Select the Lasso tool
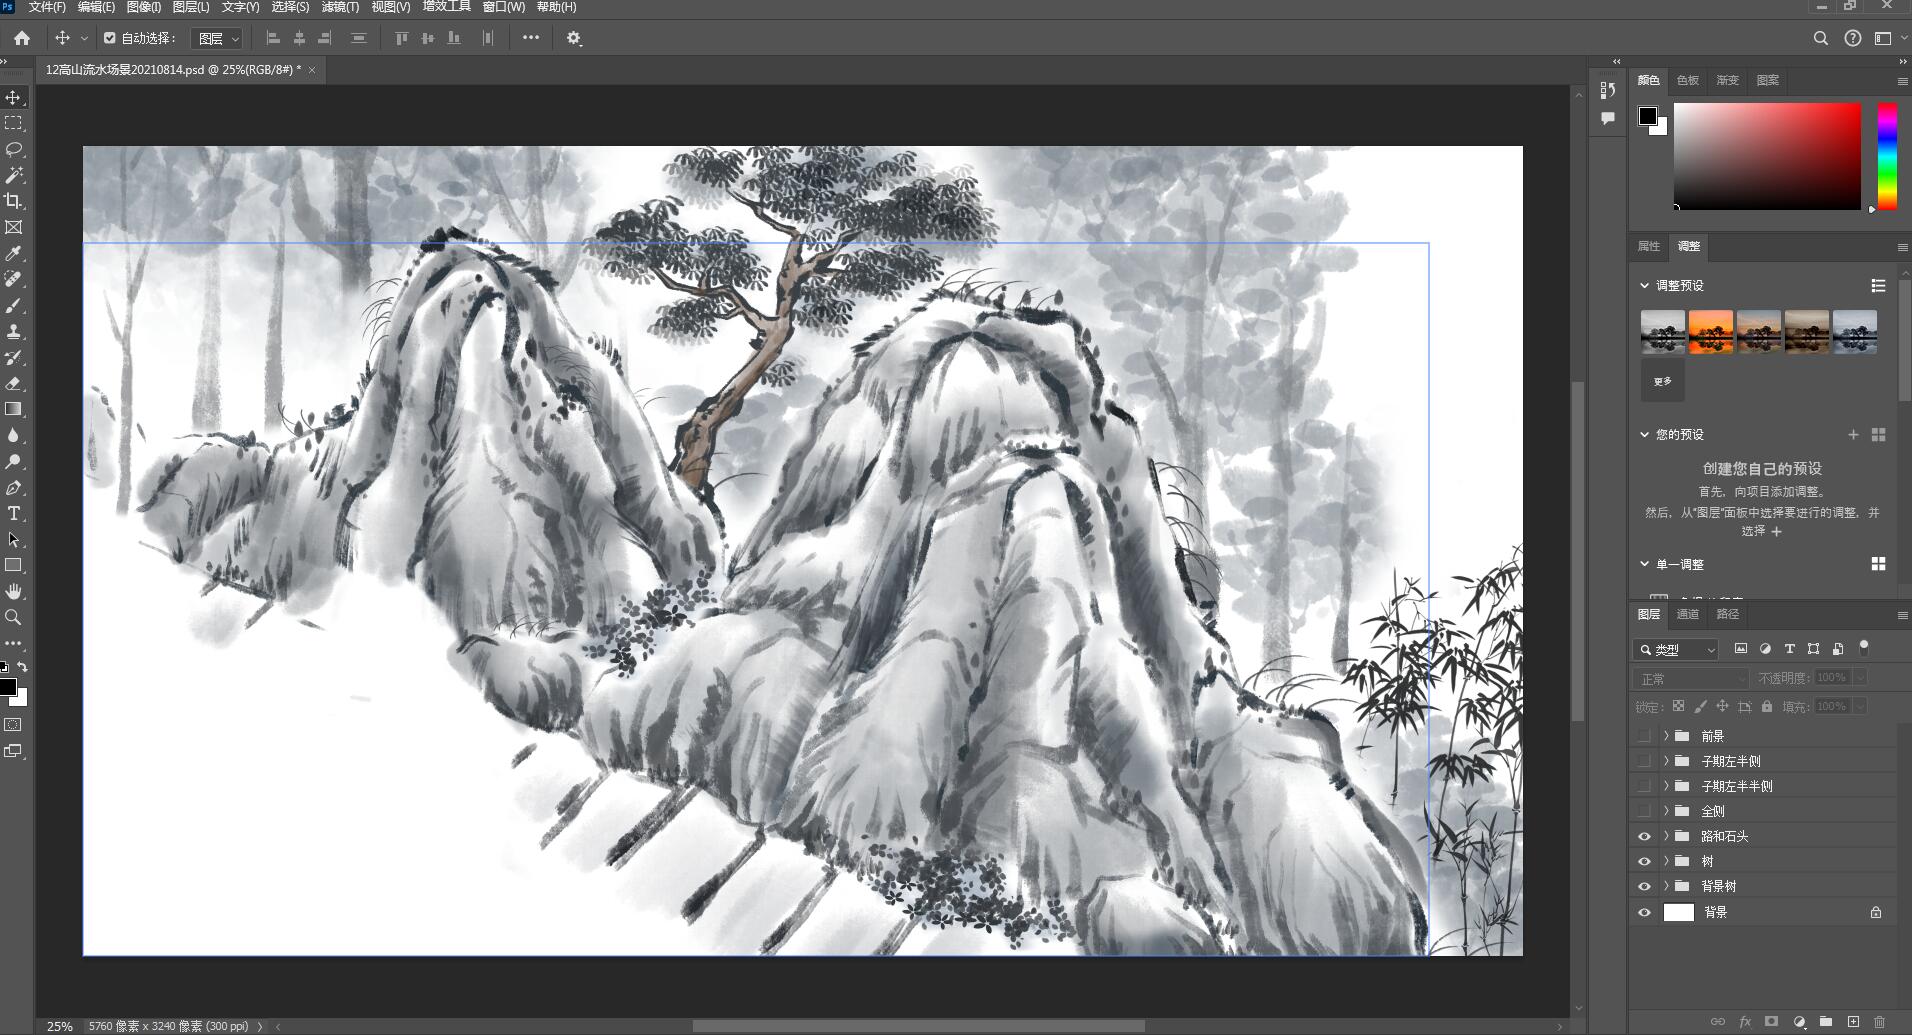The height and width of the screenshot is (1035, 1912). [x=14, y=149]
